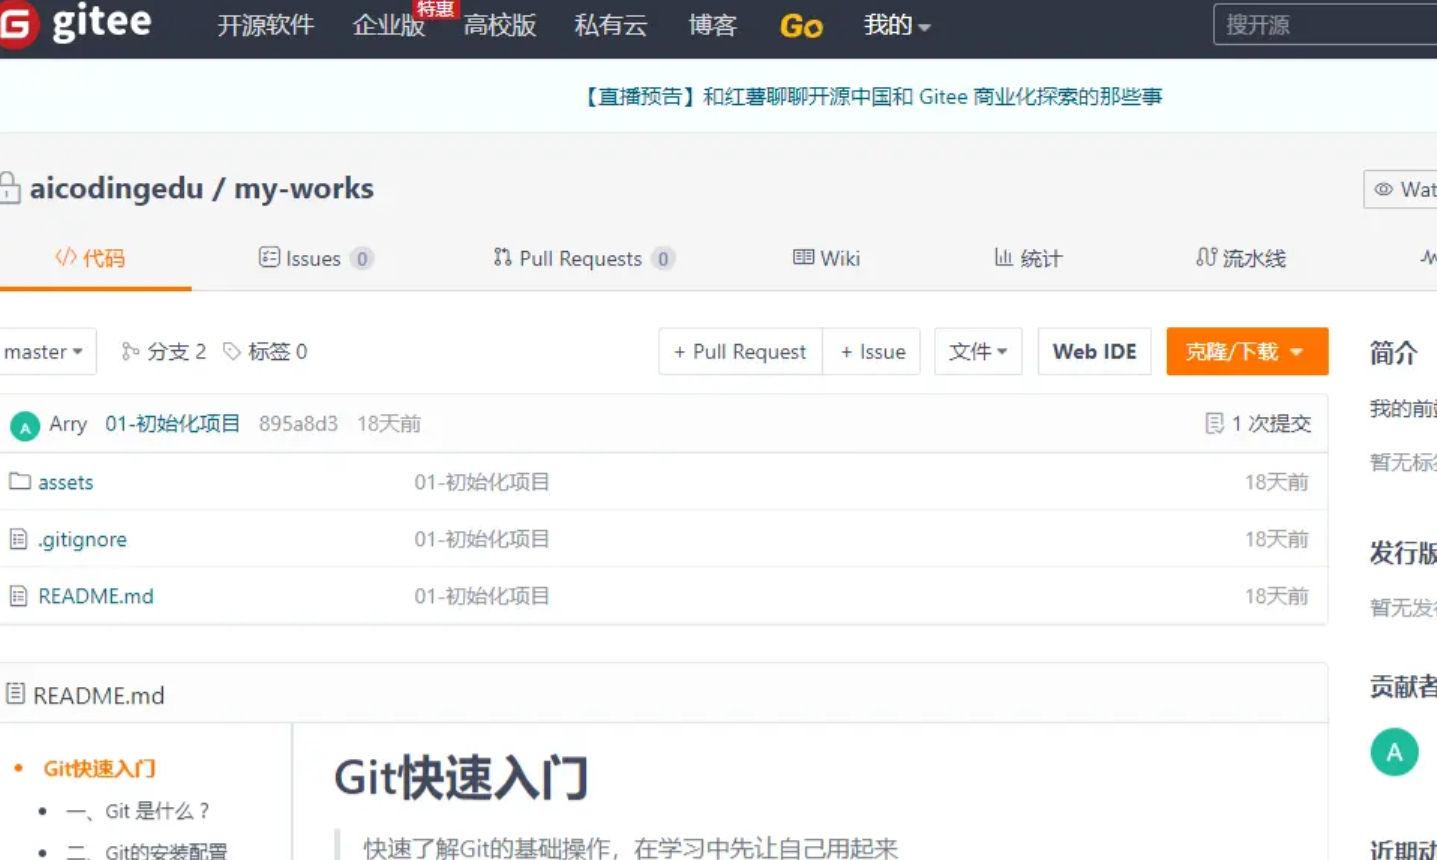The width and height of the screenshot is (1437, 860).
Task: Click the Arry author name
Action: pos(68,424)
